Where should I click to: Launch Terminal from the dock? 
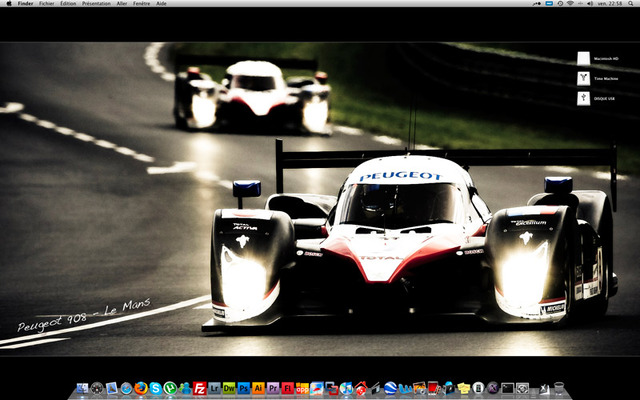507,388
